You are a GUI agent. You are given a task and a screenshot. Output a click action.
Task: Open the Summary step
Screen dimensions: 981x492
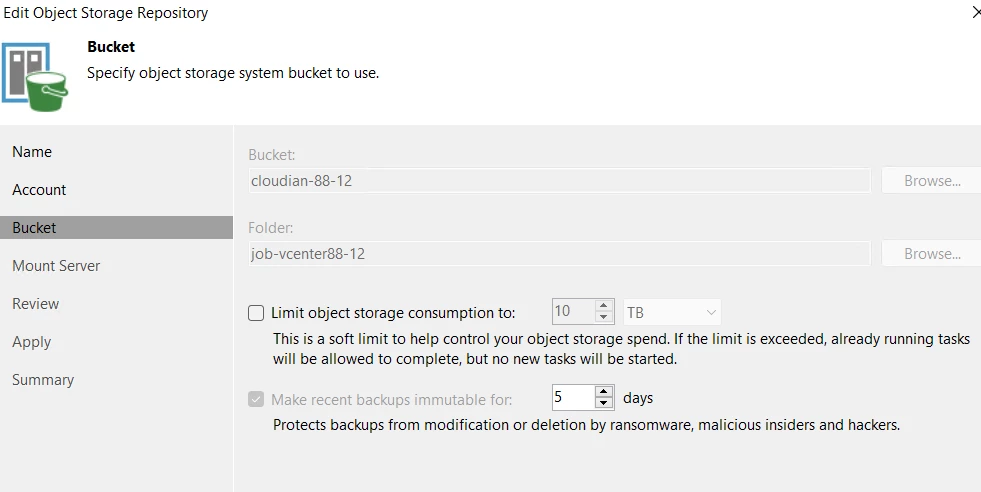(43, 380)
